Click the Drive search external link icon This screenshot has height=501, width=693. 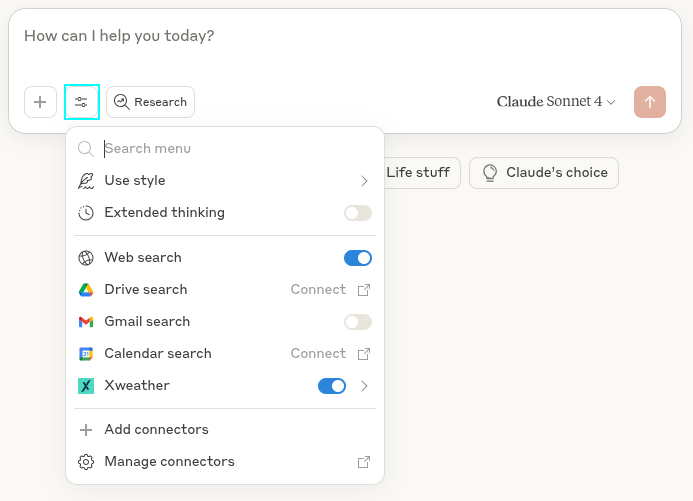pos(364,290)
